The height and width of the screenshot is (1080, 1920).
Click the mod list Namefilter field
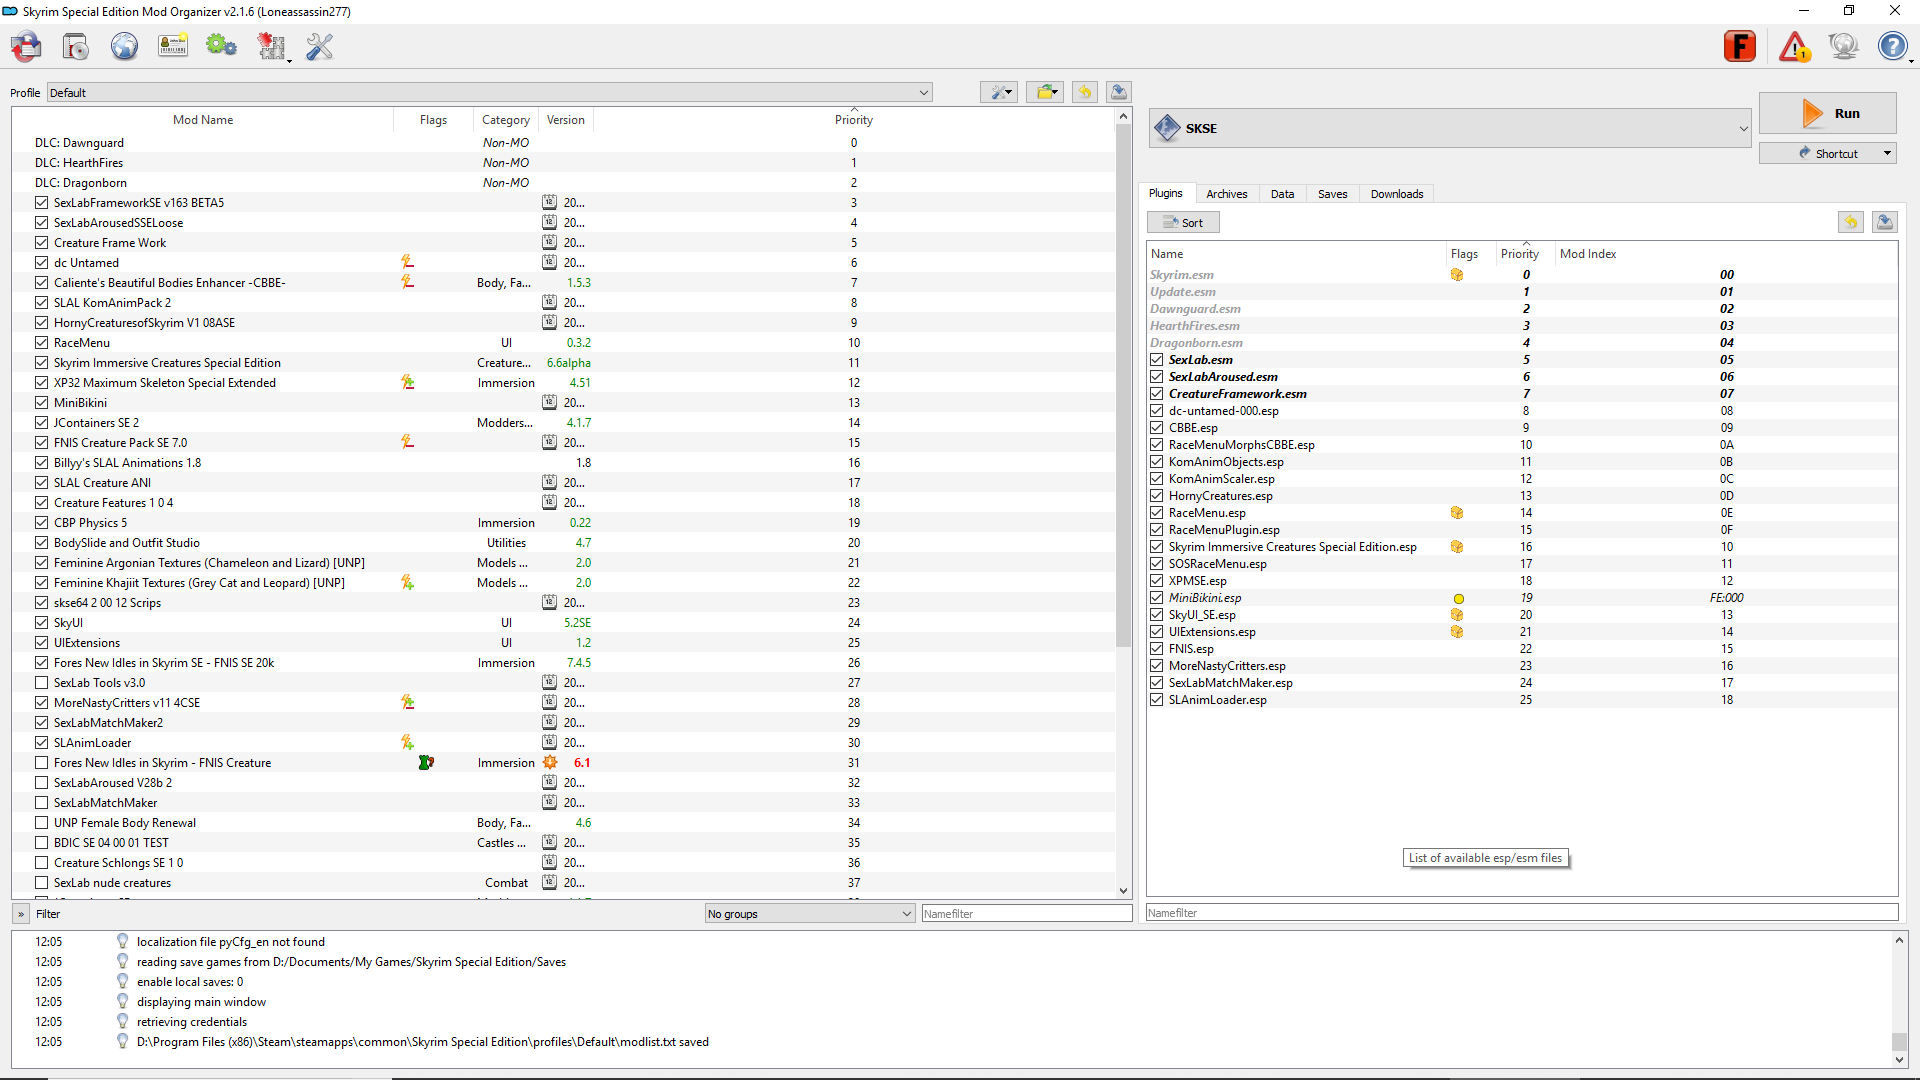(1026, 913)
